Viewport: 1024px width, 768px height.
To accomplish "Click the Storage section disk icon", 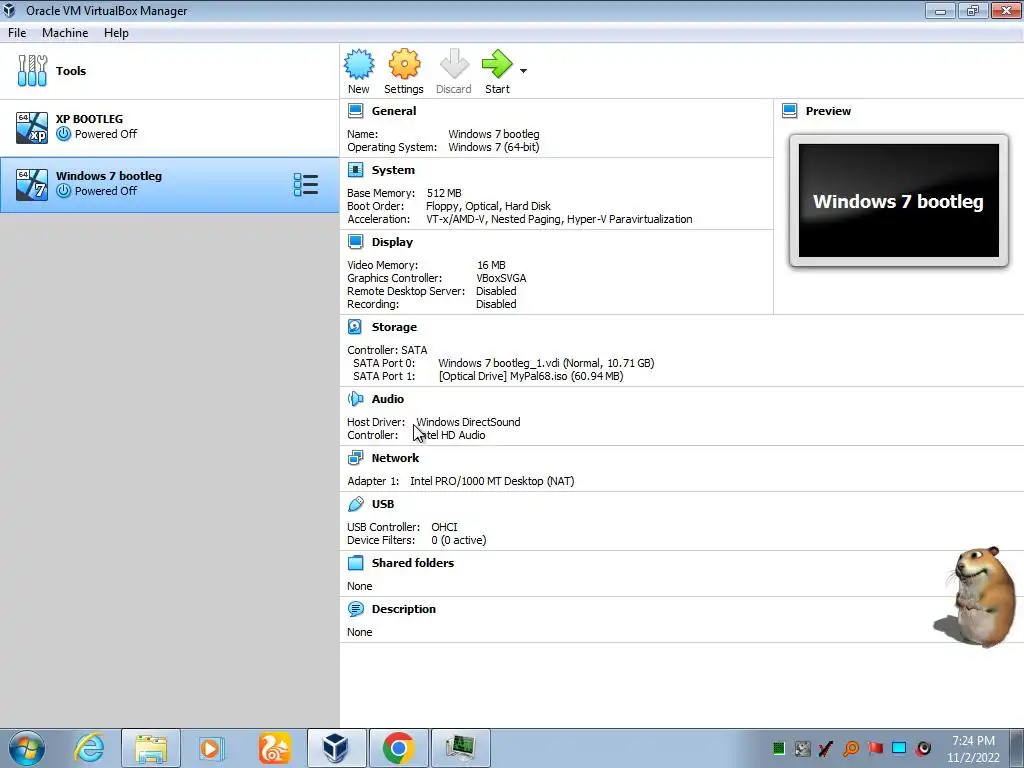I will pos(355,327).
